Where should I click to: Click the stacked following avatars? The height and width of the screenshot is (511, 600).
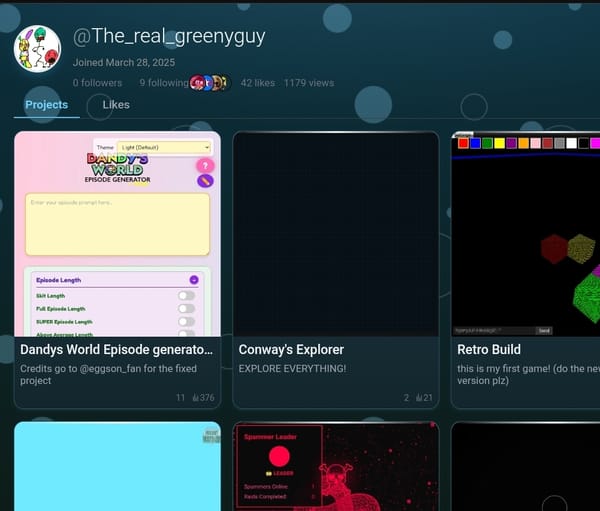(210, 82)
